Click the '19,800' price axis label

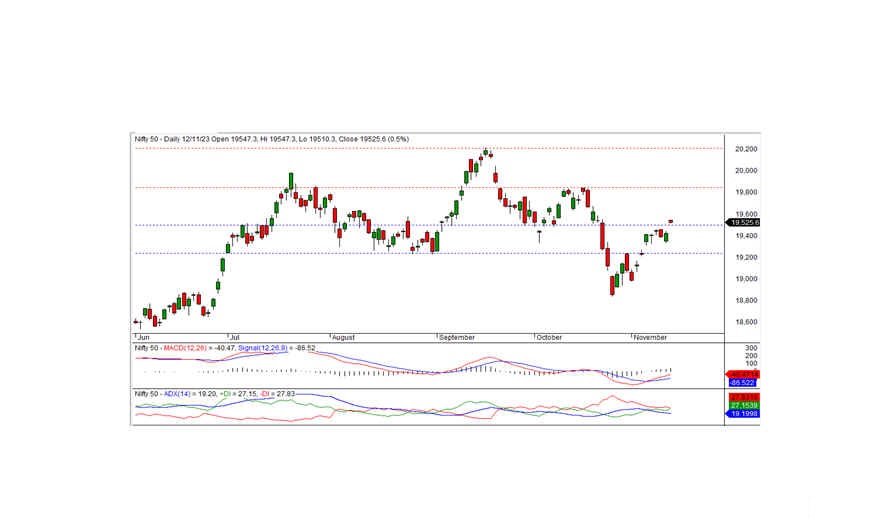746,192
